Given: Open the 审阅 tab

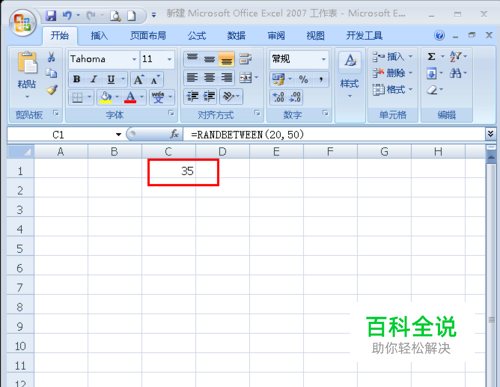Looking at the screenshot, I should 276,35.
